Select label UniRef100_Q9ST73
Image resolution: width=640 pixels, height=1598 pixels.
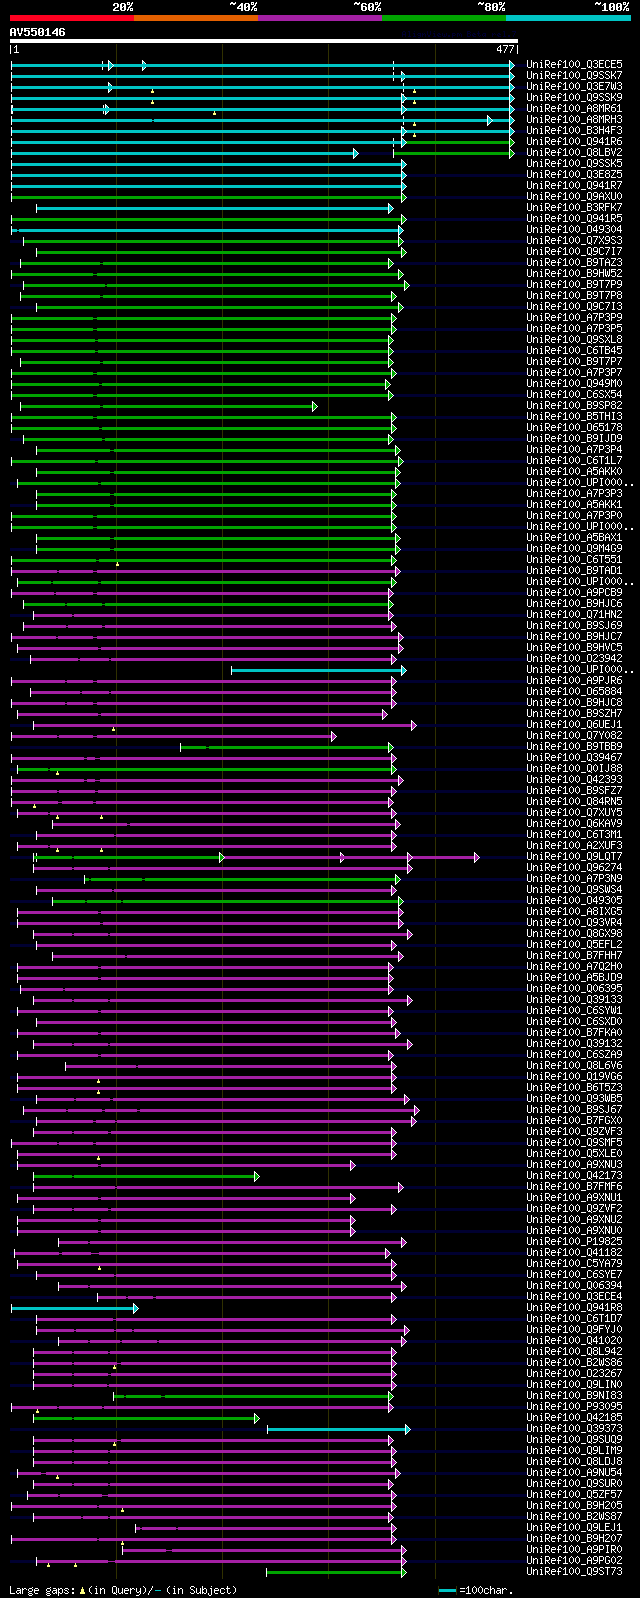point(574,1571)
